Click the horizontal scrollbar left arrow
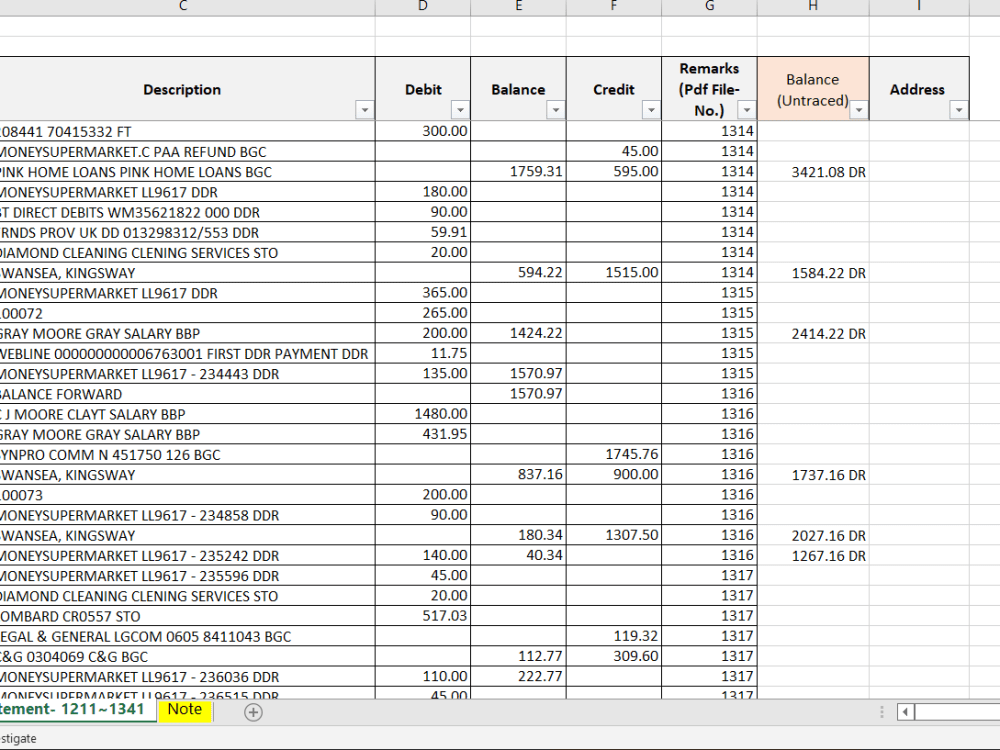This screenshot has height=750, width=1000. [905, 712]
